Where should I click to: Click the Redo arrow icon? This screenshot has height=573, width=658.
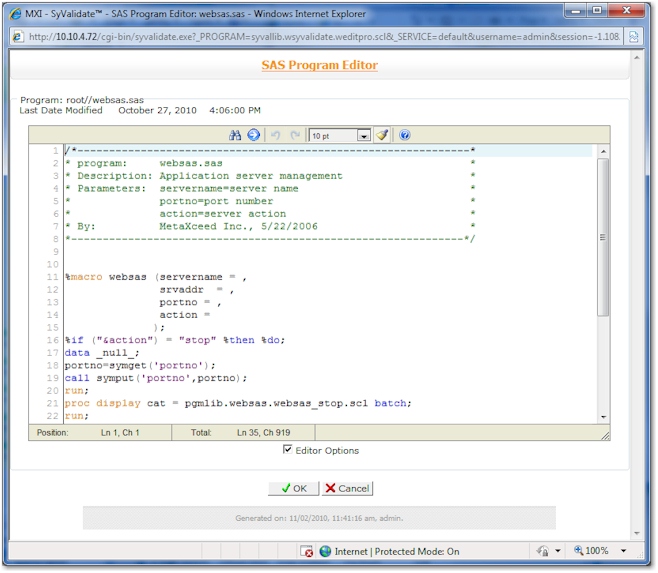(x=295, y=135)
